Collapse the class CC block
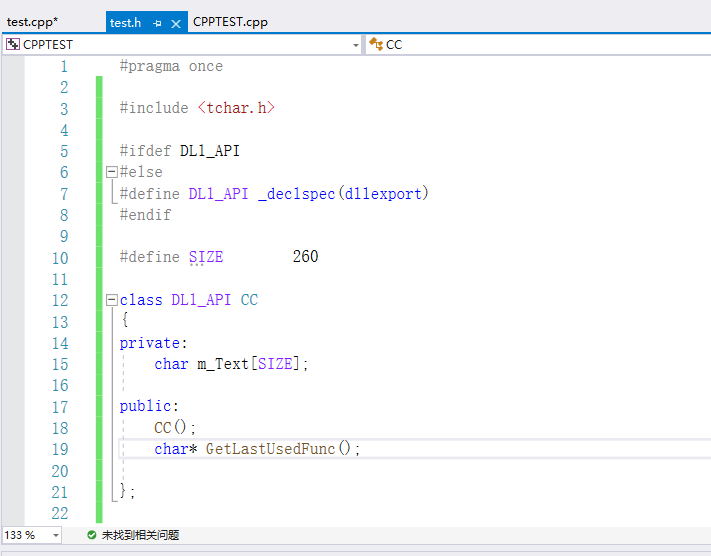 112,300
